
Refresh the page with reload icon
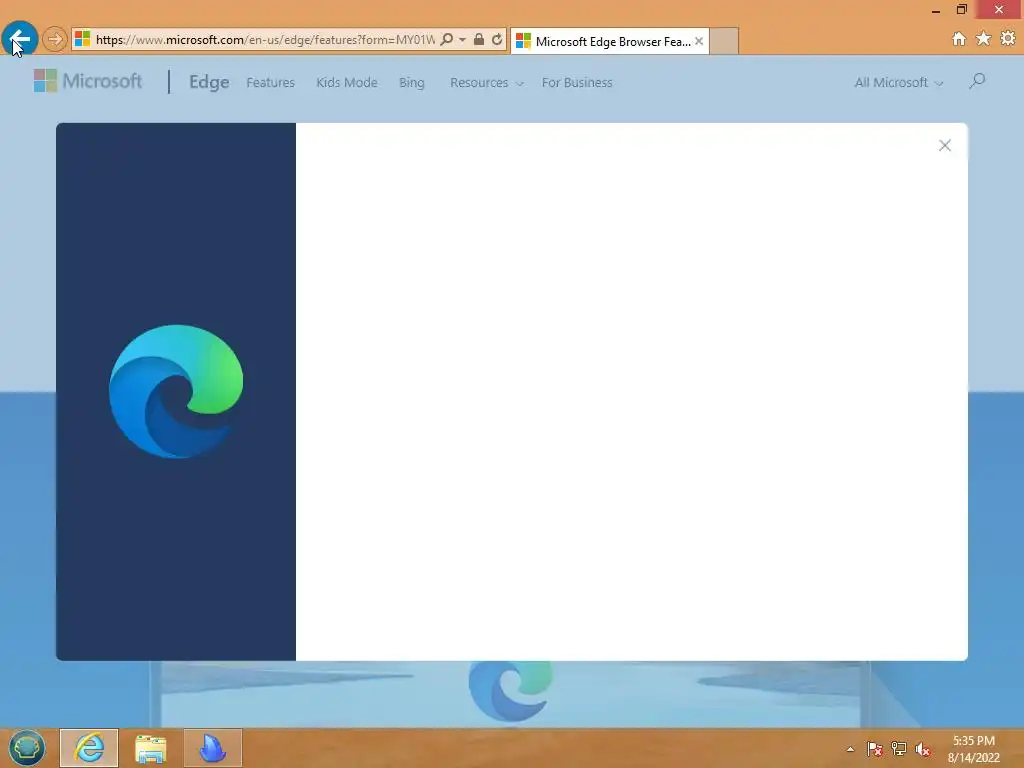(x=497, y=39)
